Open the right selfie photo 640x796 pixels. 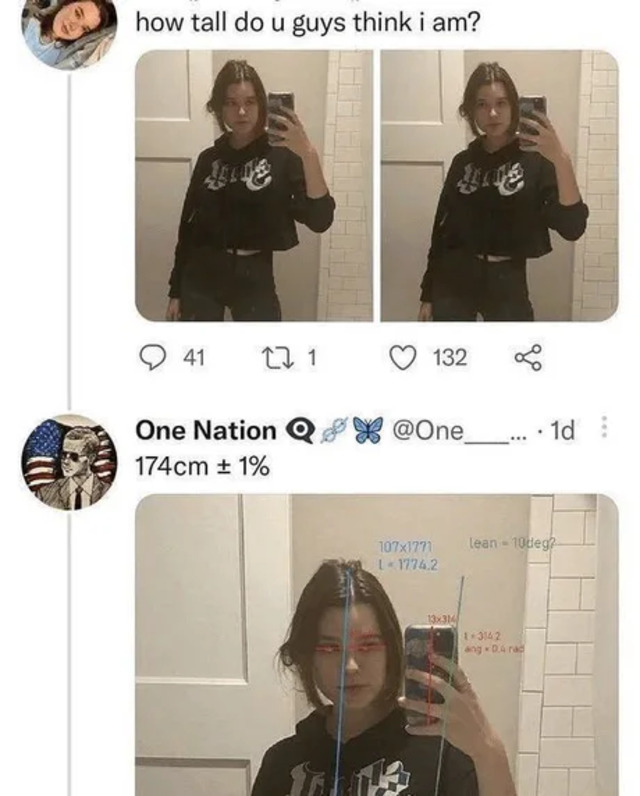[x=499, y=186]
